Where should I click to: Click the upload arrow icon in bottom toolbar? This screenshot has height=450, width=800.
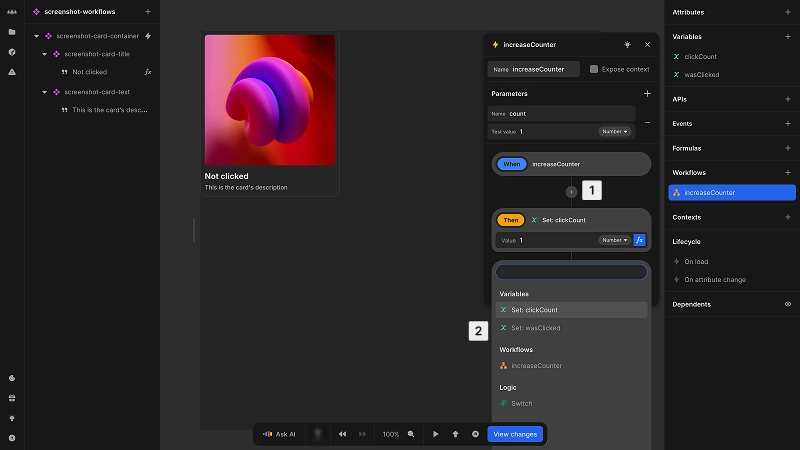455,434
